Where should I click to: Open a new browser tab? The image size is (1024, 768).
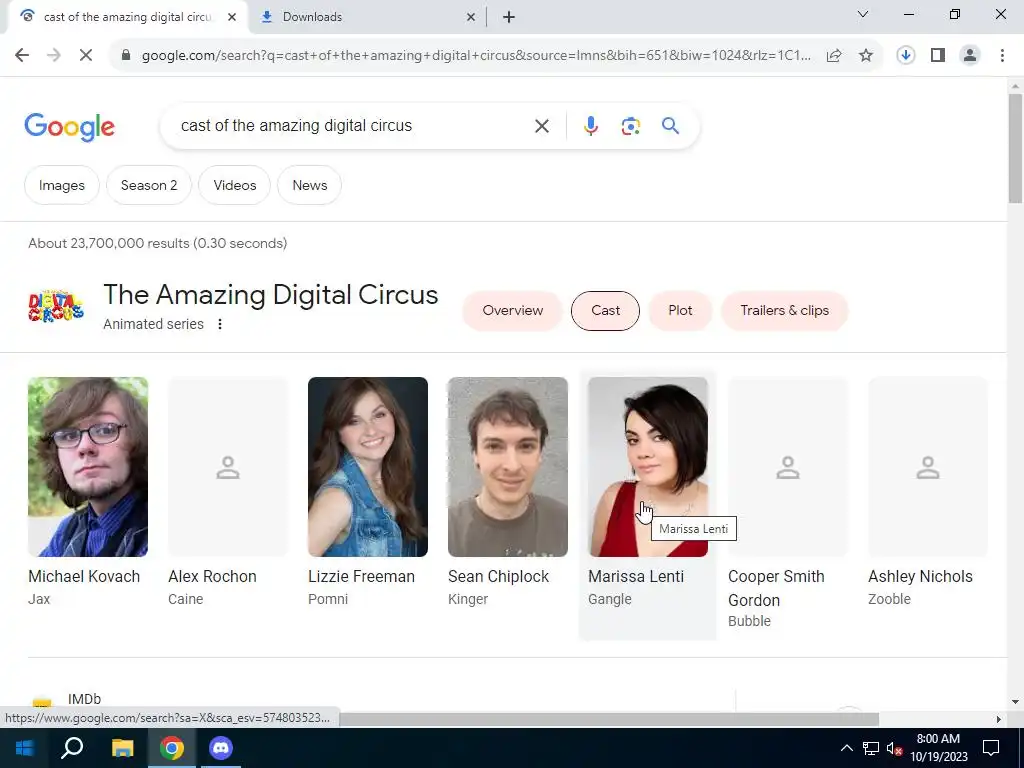click(509, 17)
